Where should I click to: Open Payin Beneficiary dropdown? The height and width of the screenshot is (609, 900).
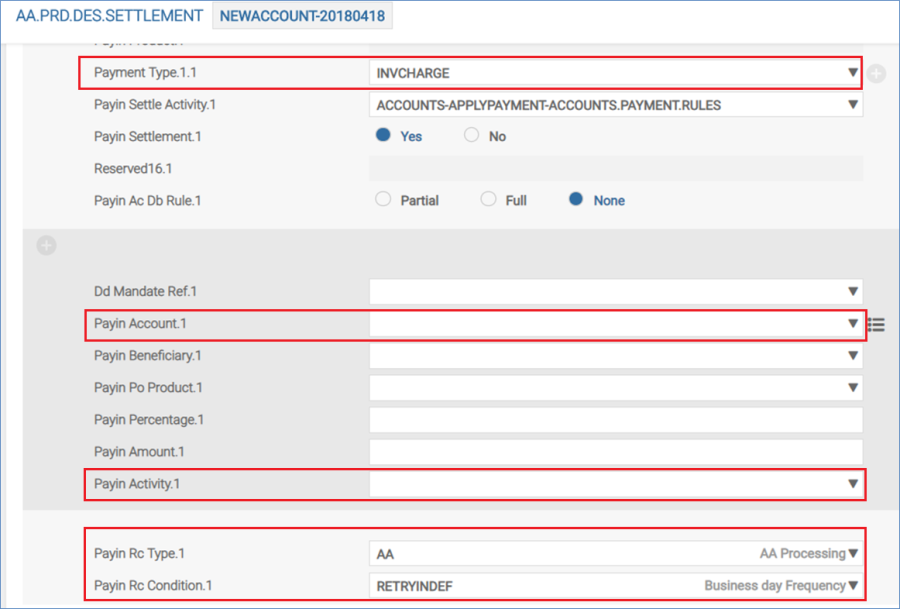click(x=852, y=356)
